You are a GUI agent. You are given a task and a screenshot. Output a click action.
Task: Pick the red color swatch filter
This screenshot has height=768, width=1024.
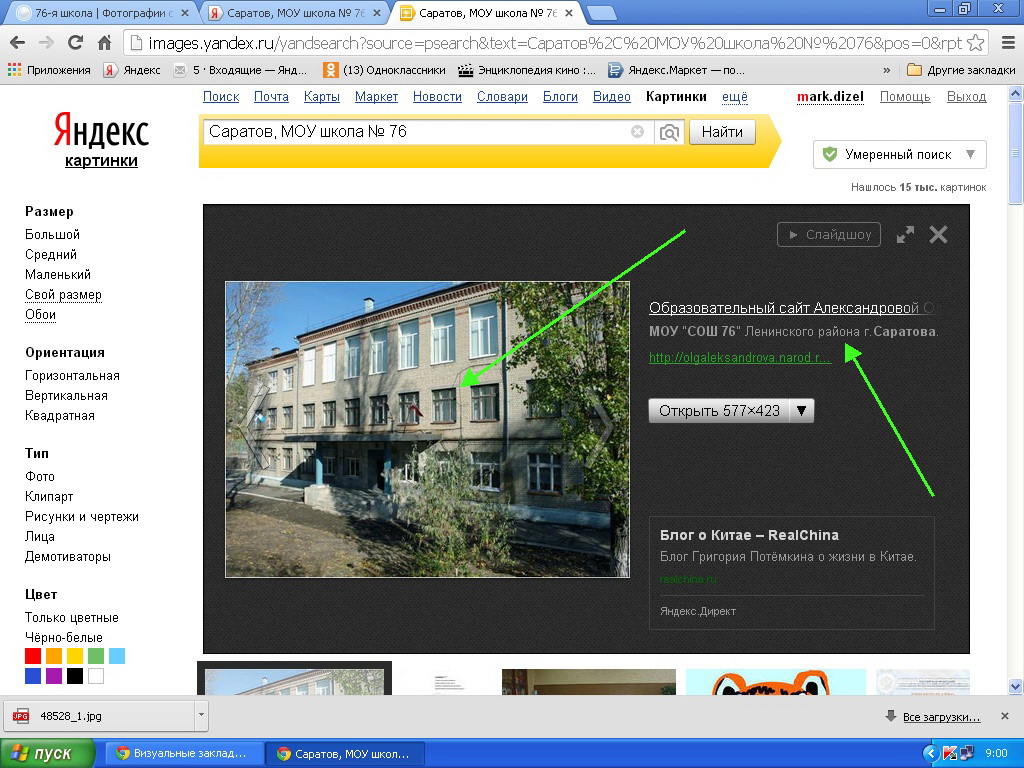pyautogui.click(x=33, y=656)
